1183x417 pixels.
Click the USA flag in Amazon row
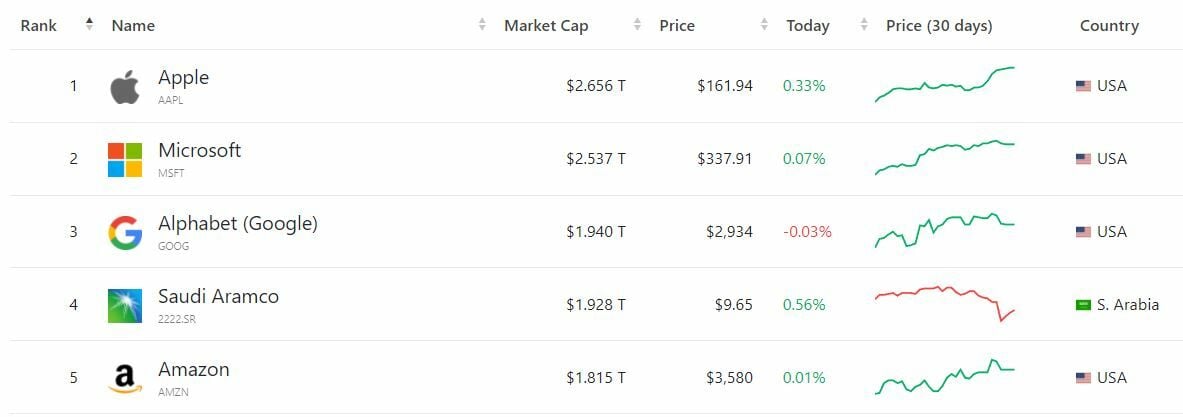1083,378
